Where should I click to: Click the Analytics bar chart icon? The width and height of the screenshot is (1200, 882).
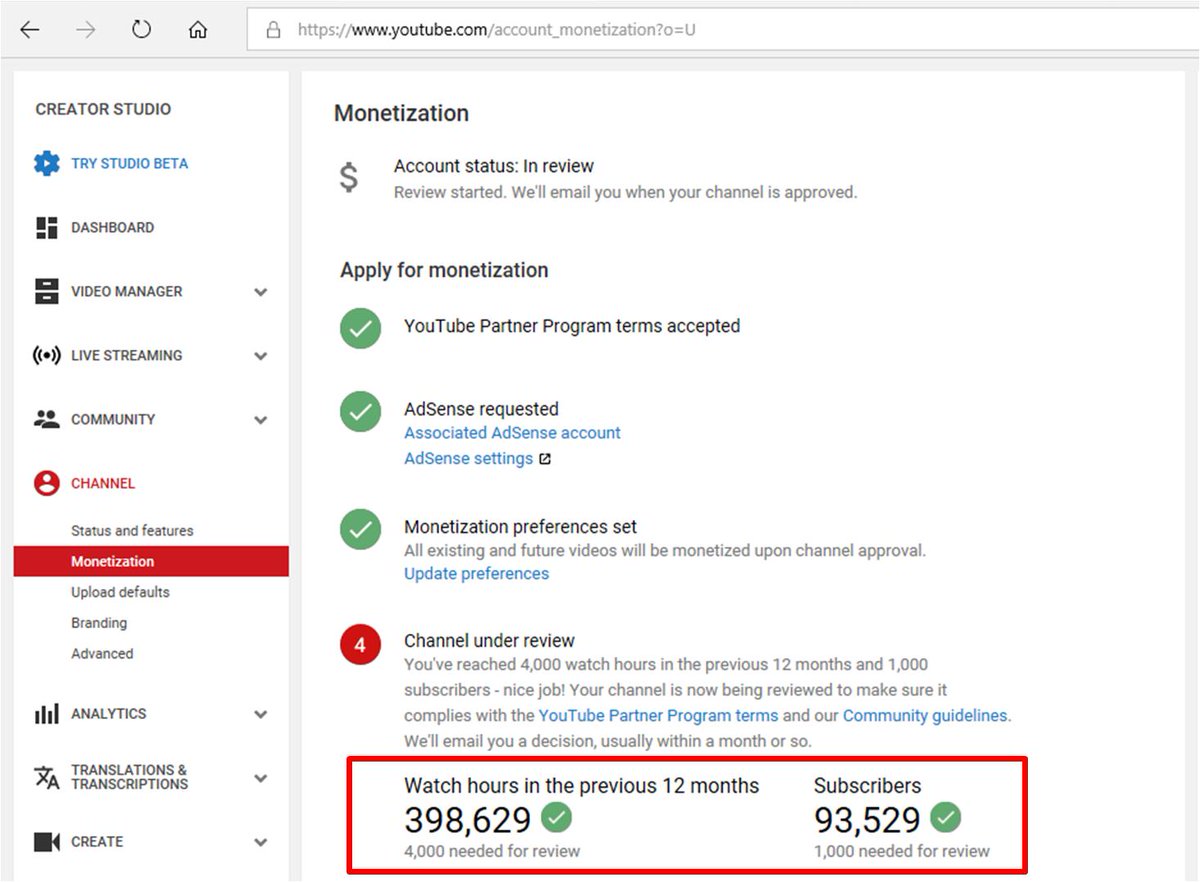(46, 714)
